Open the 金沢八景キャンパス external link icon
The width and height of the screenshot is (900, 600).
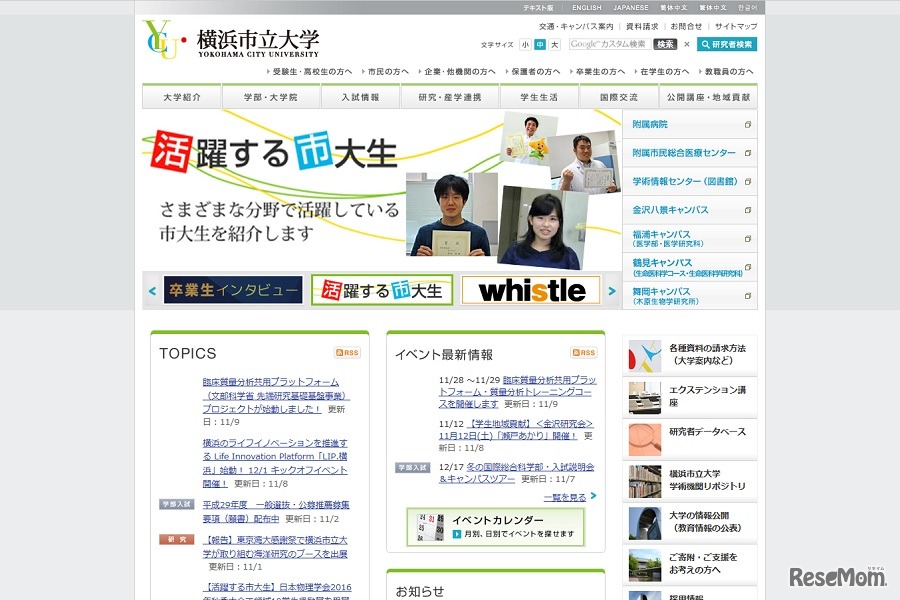tap(747, 210)
